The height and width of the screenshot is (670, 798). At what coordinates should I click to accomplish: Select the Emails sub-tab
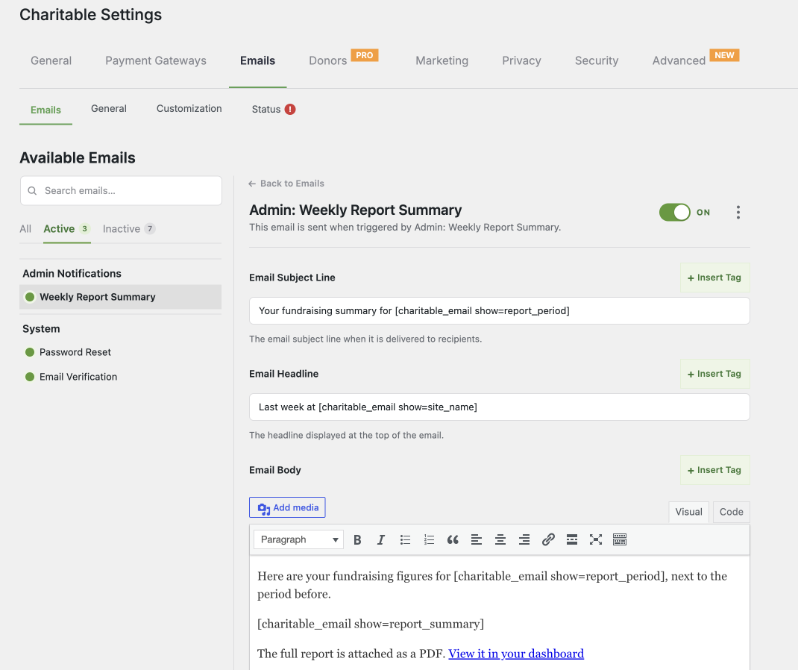[46, 110]
